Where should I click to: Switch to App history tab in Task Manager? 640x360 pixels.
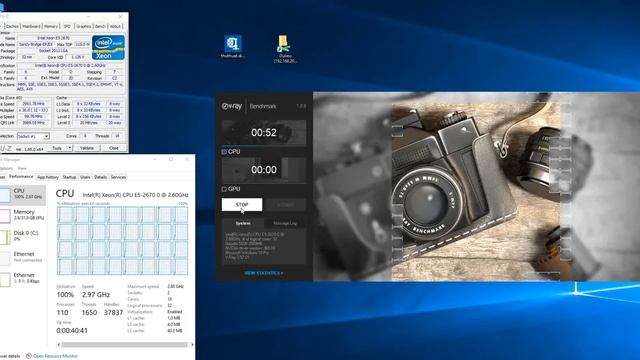click(48, 177)
